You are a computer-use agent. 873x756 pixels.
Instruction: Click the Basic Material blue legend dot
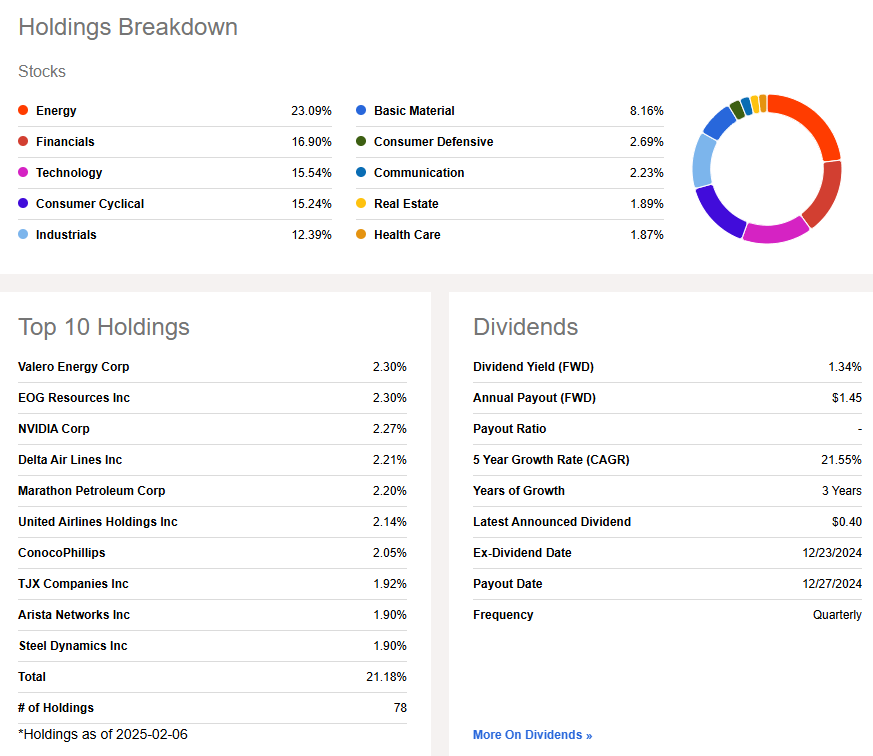[x=361, y=111]
